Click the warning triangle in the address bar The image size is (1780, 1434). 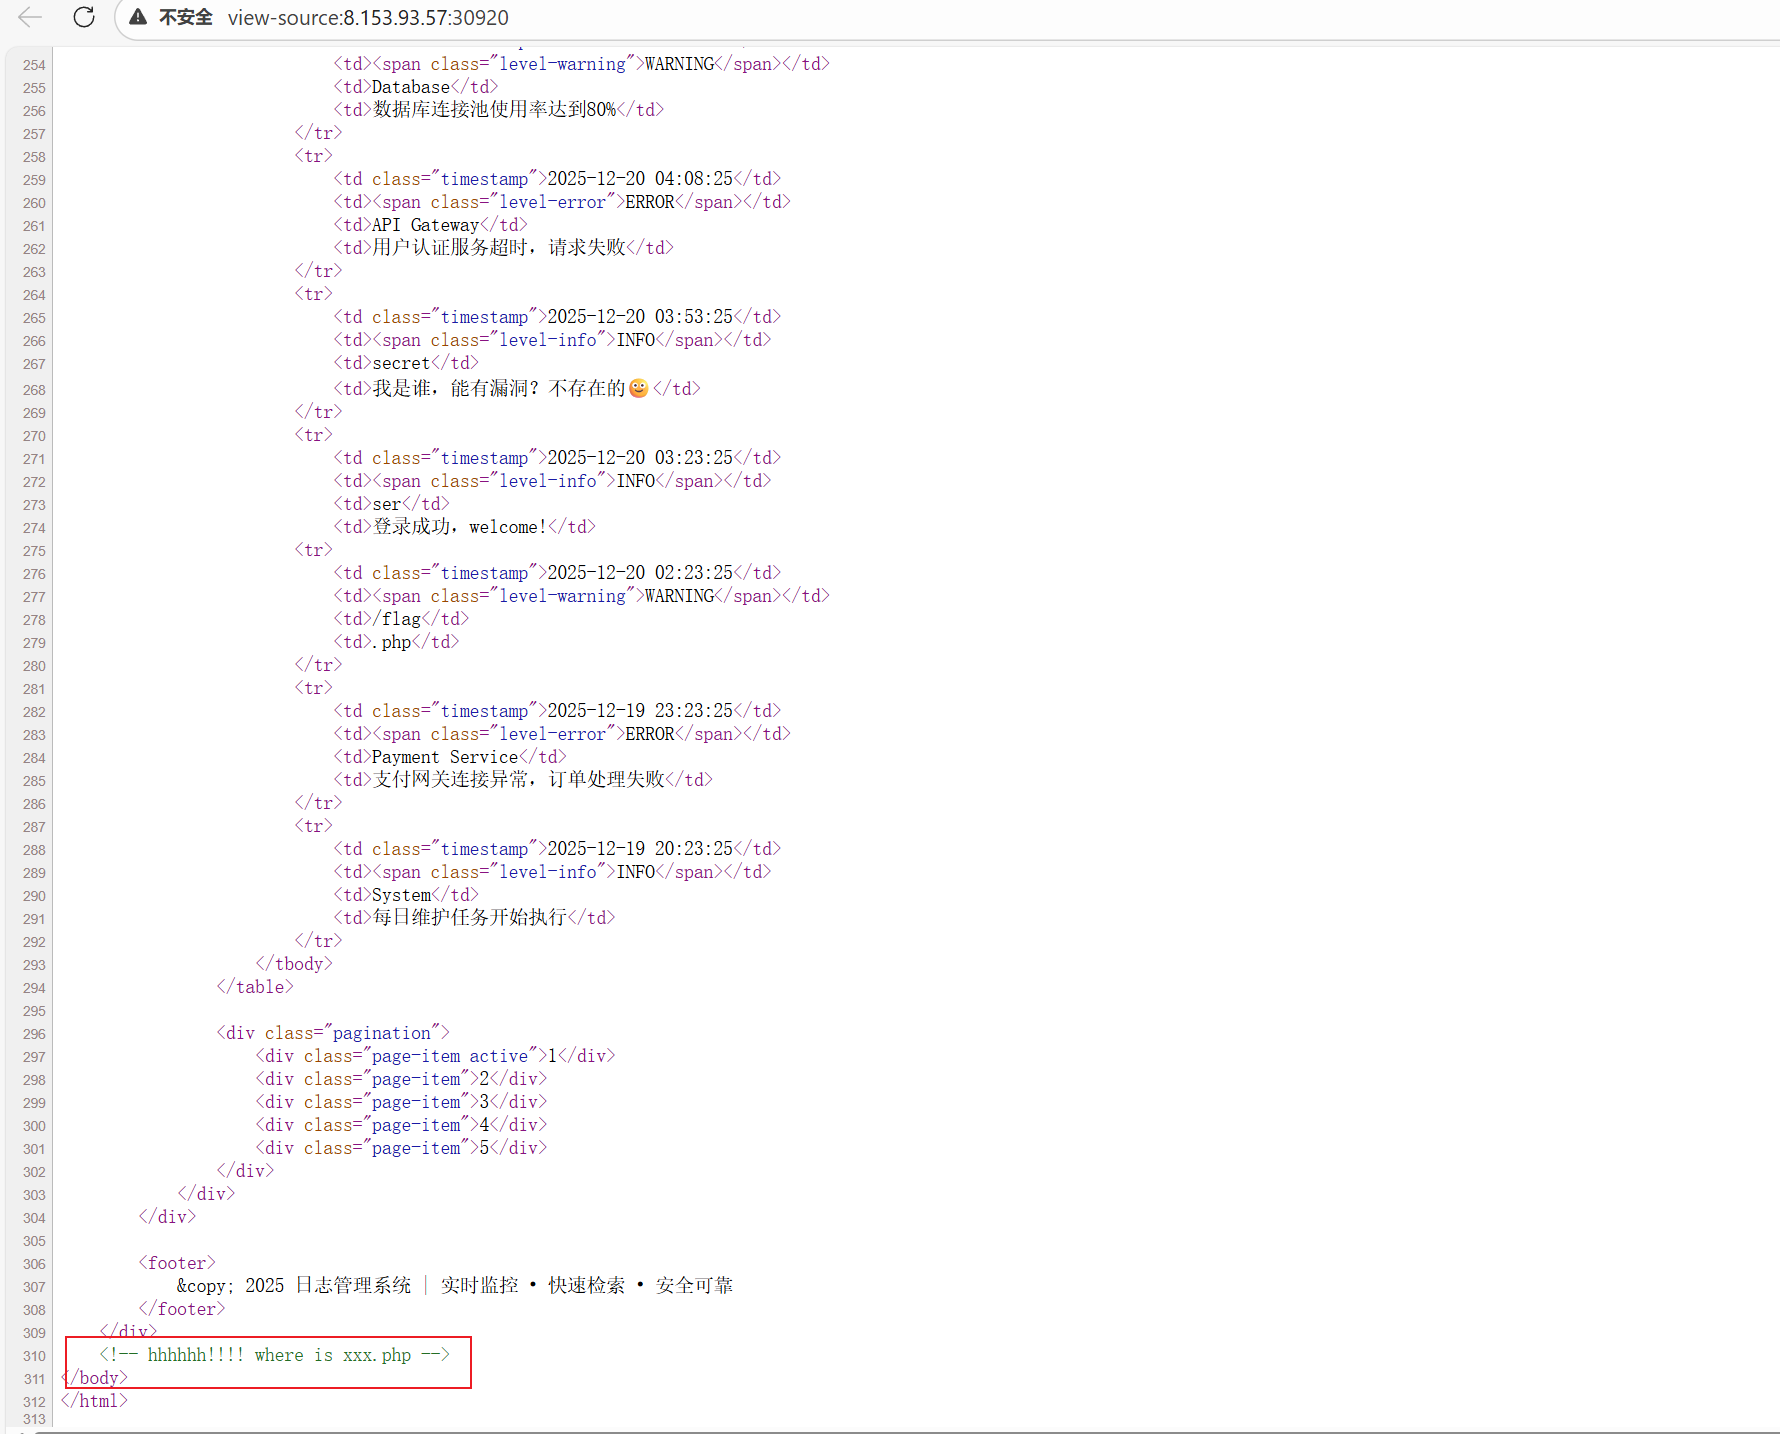(x=135, y=17)
